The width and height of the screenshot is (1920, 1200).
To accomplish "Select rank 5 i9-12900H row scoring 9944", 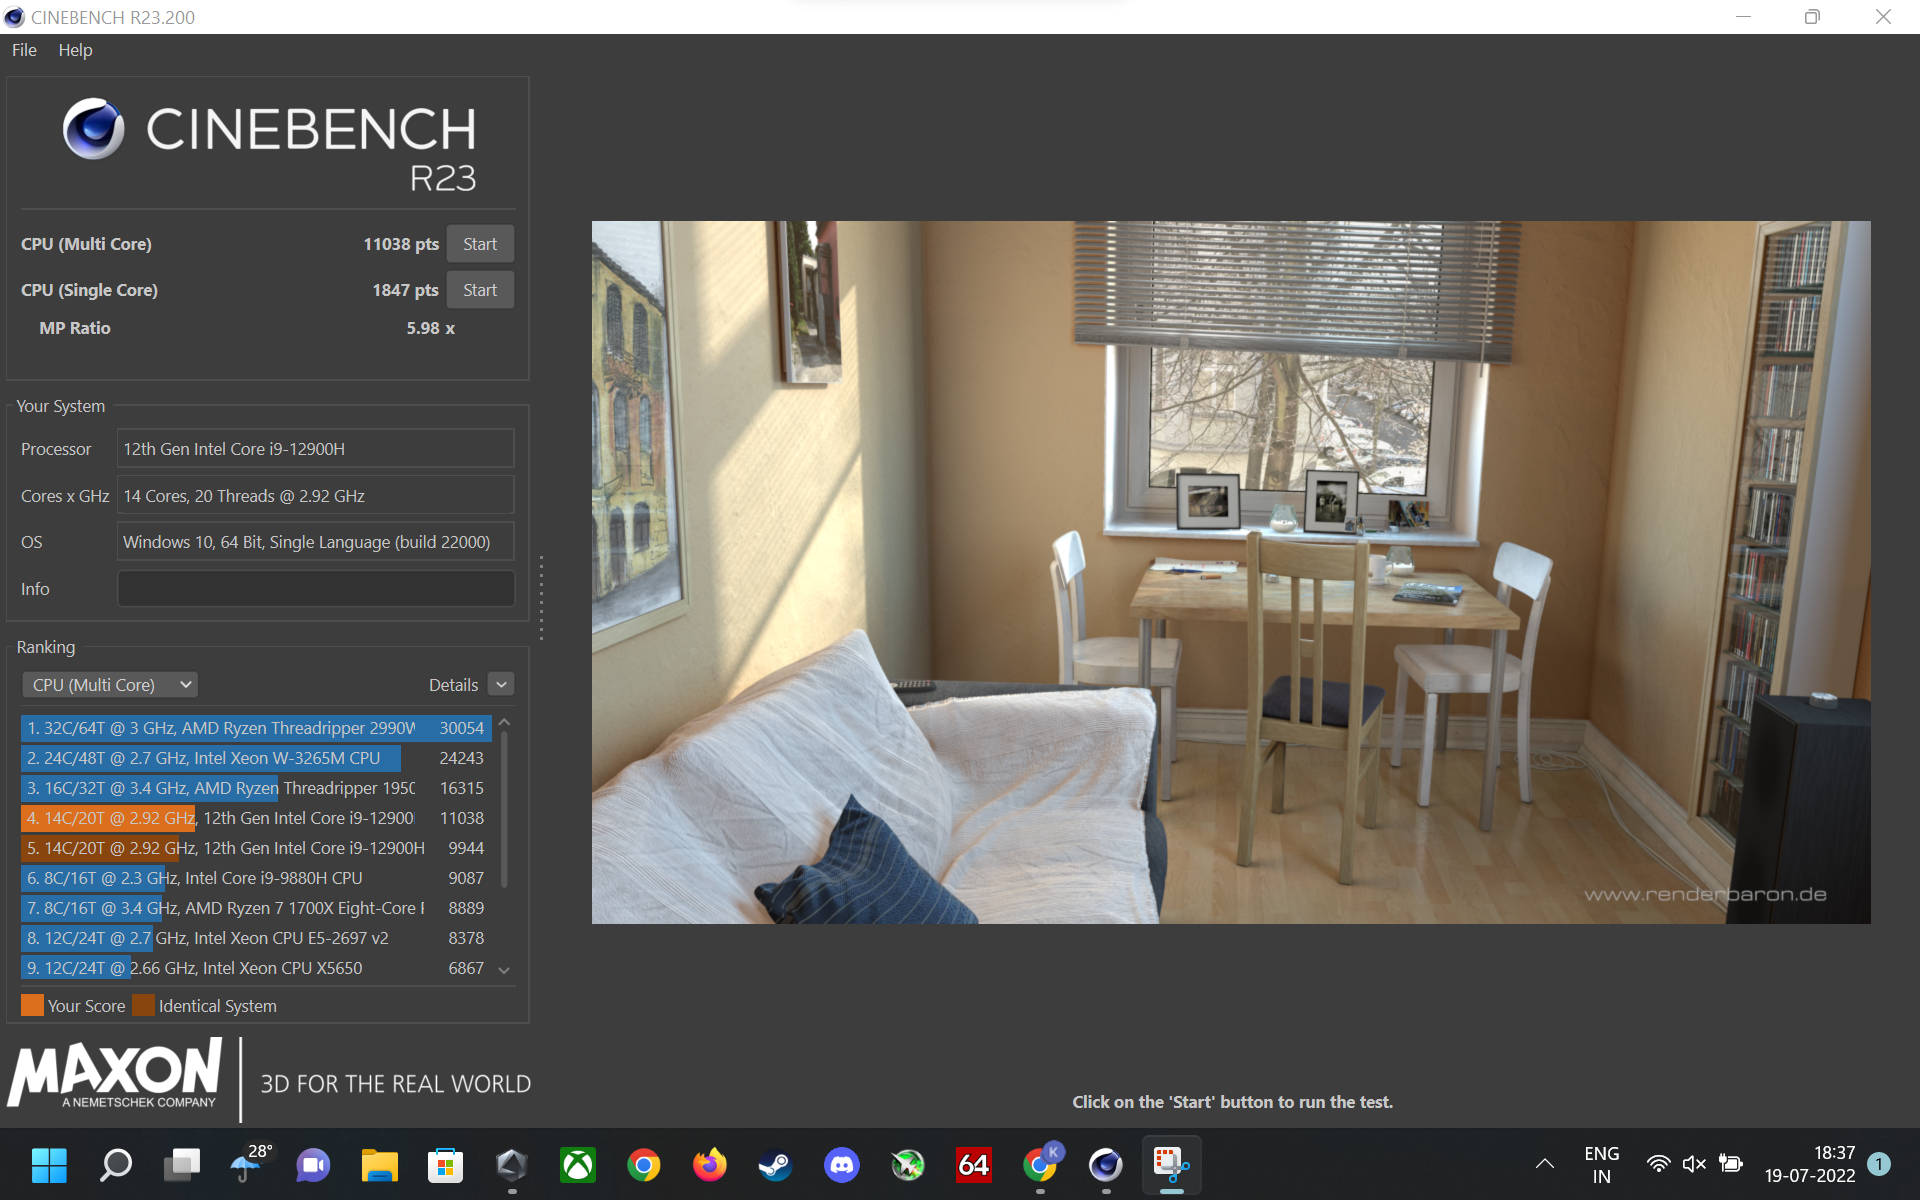I will tap(256, 848).
